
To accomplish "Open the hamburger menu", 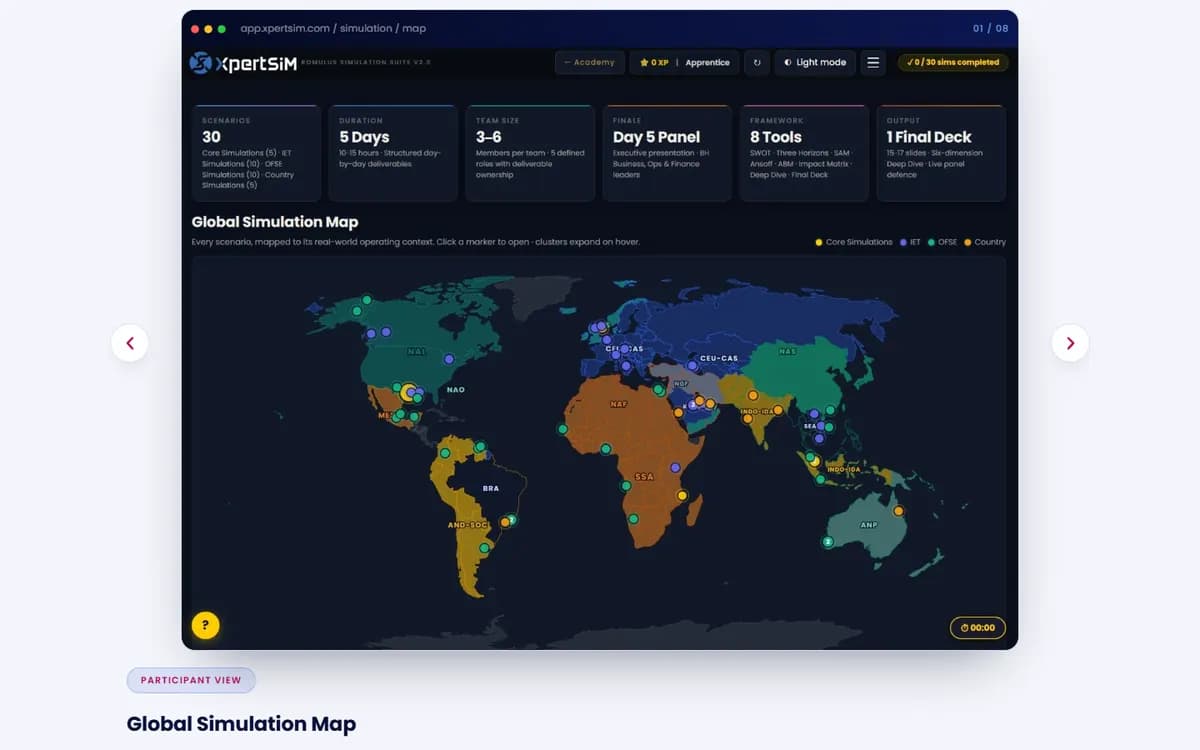I will click(x=873, y=62).
